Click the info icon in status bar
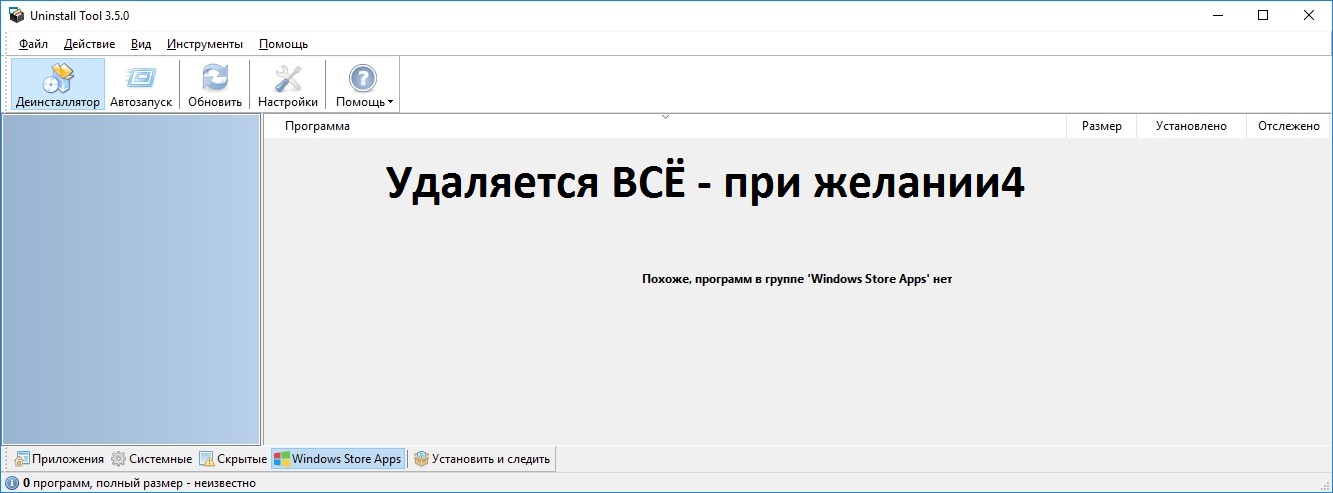This screenshot has height=493, width=1333. pos(12,483)
